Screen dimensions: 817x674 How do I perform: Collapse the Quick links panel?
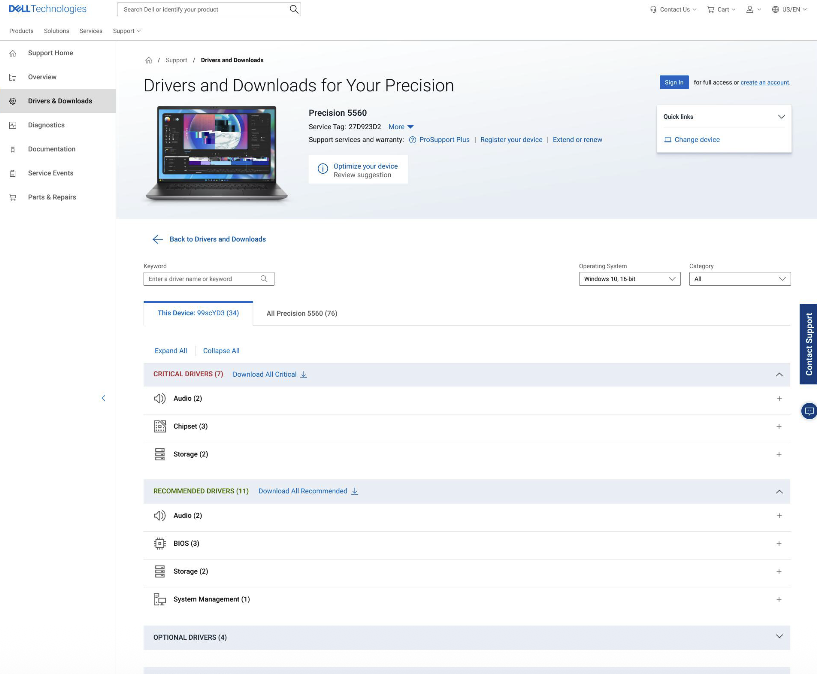pos(781,117)
